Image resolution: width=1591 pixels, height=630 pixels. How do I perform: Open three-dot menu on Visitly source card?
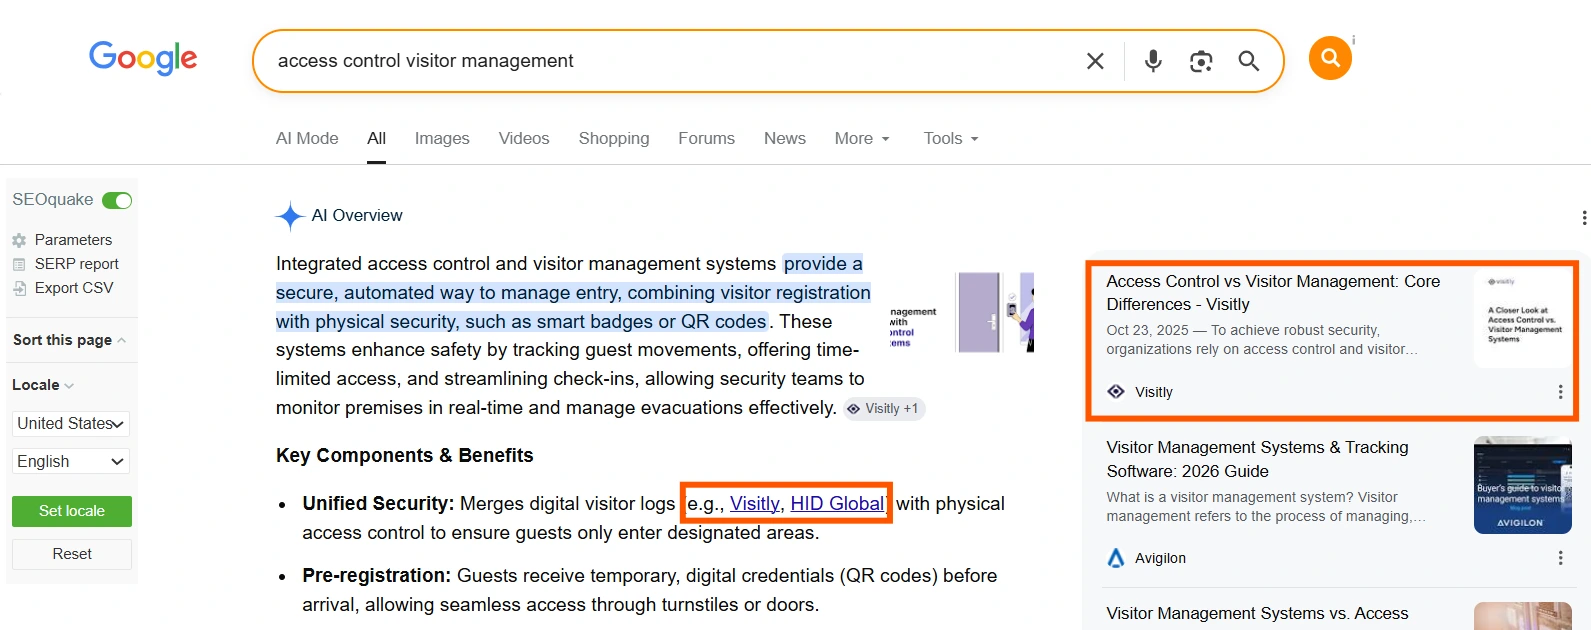[1560, 392]
